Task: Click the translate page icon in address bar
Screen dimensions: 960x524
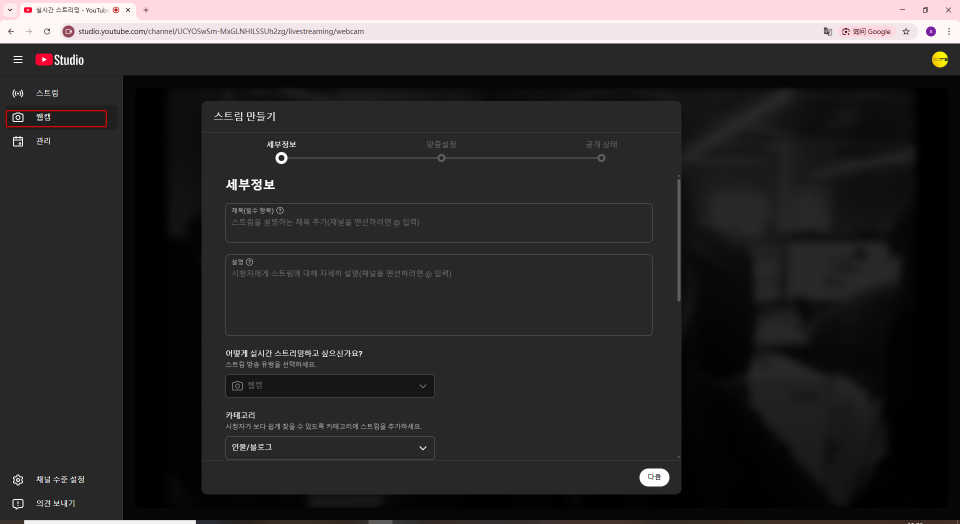Action: tap(827, 31)
